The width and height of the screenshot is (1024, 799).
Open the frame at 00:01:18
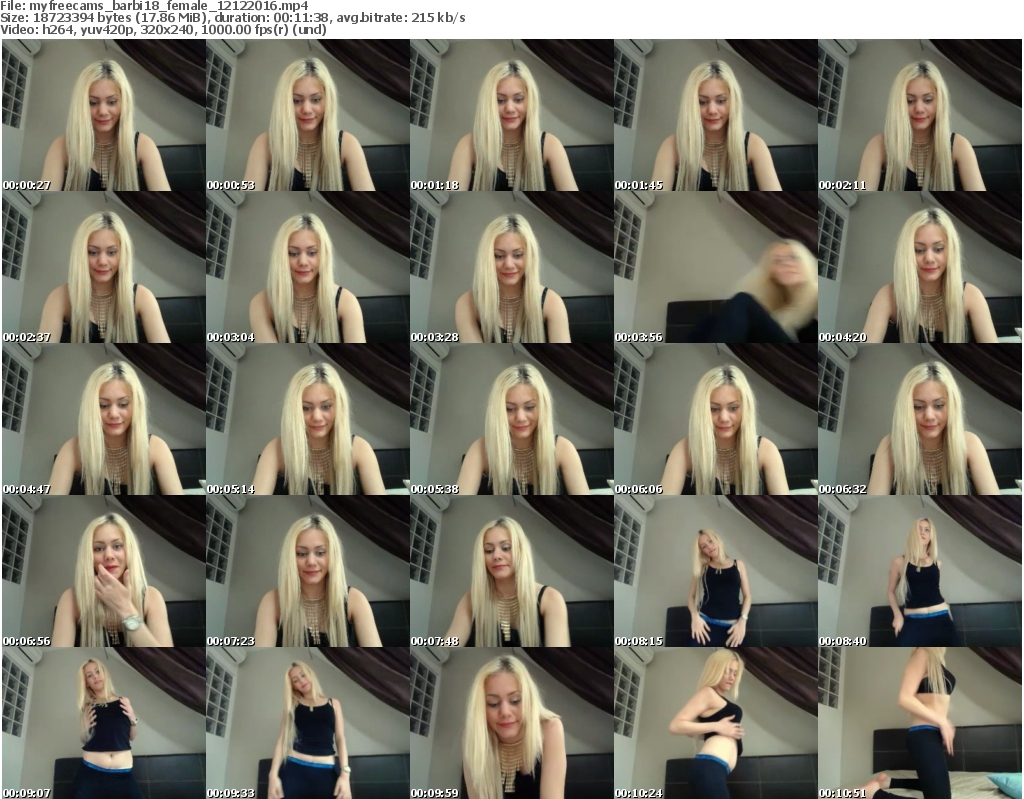pyautogui.click(x=511, y=115)
